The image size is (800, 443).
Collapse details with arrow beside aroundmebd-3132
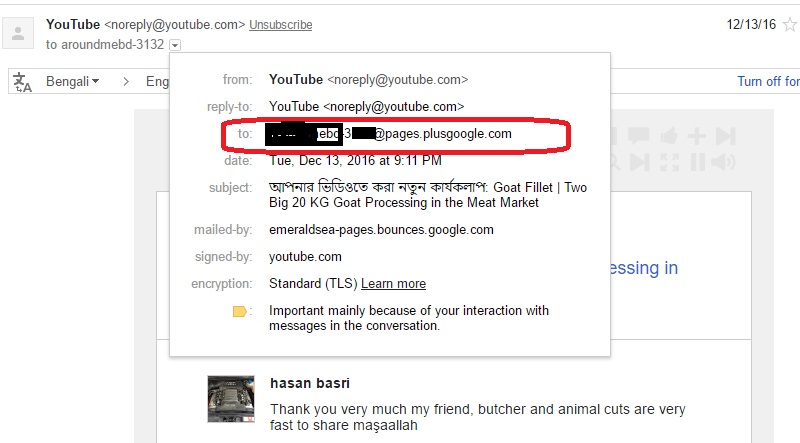pyautogui.click(x=175, y=45)
